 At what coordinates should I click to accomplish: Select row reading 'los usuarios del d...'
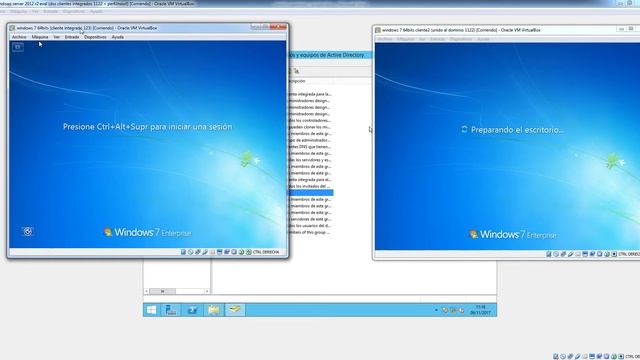click(310, 226)
